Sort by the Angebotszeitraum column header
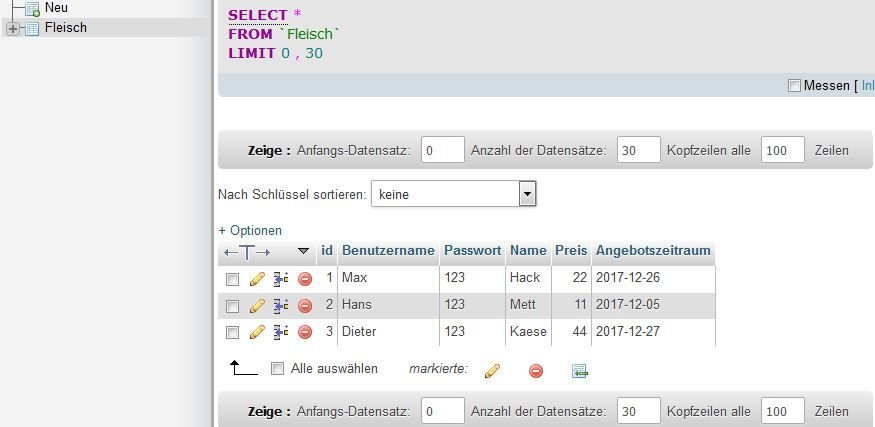The width and height of the screenshot is (875, 427). tap(653, 251)
